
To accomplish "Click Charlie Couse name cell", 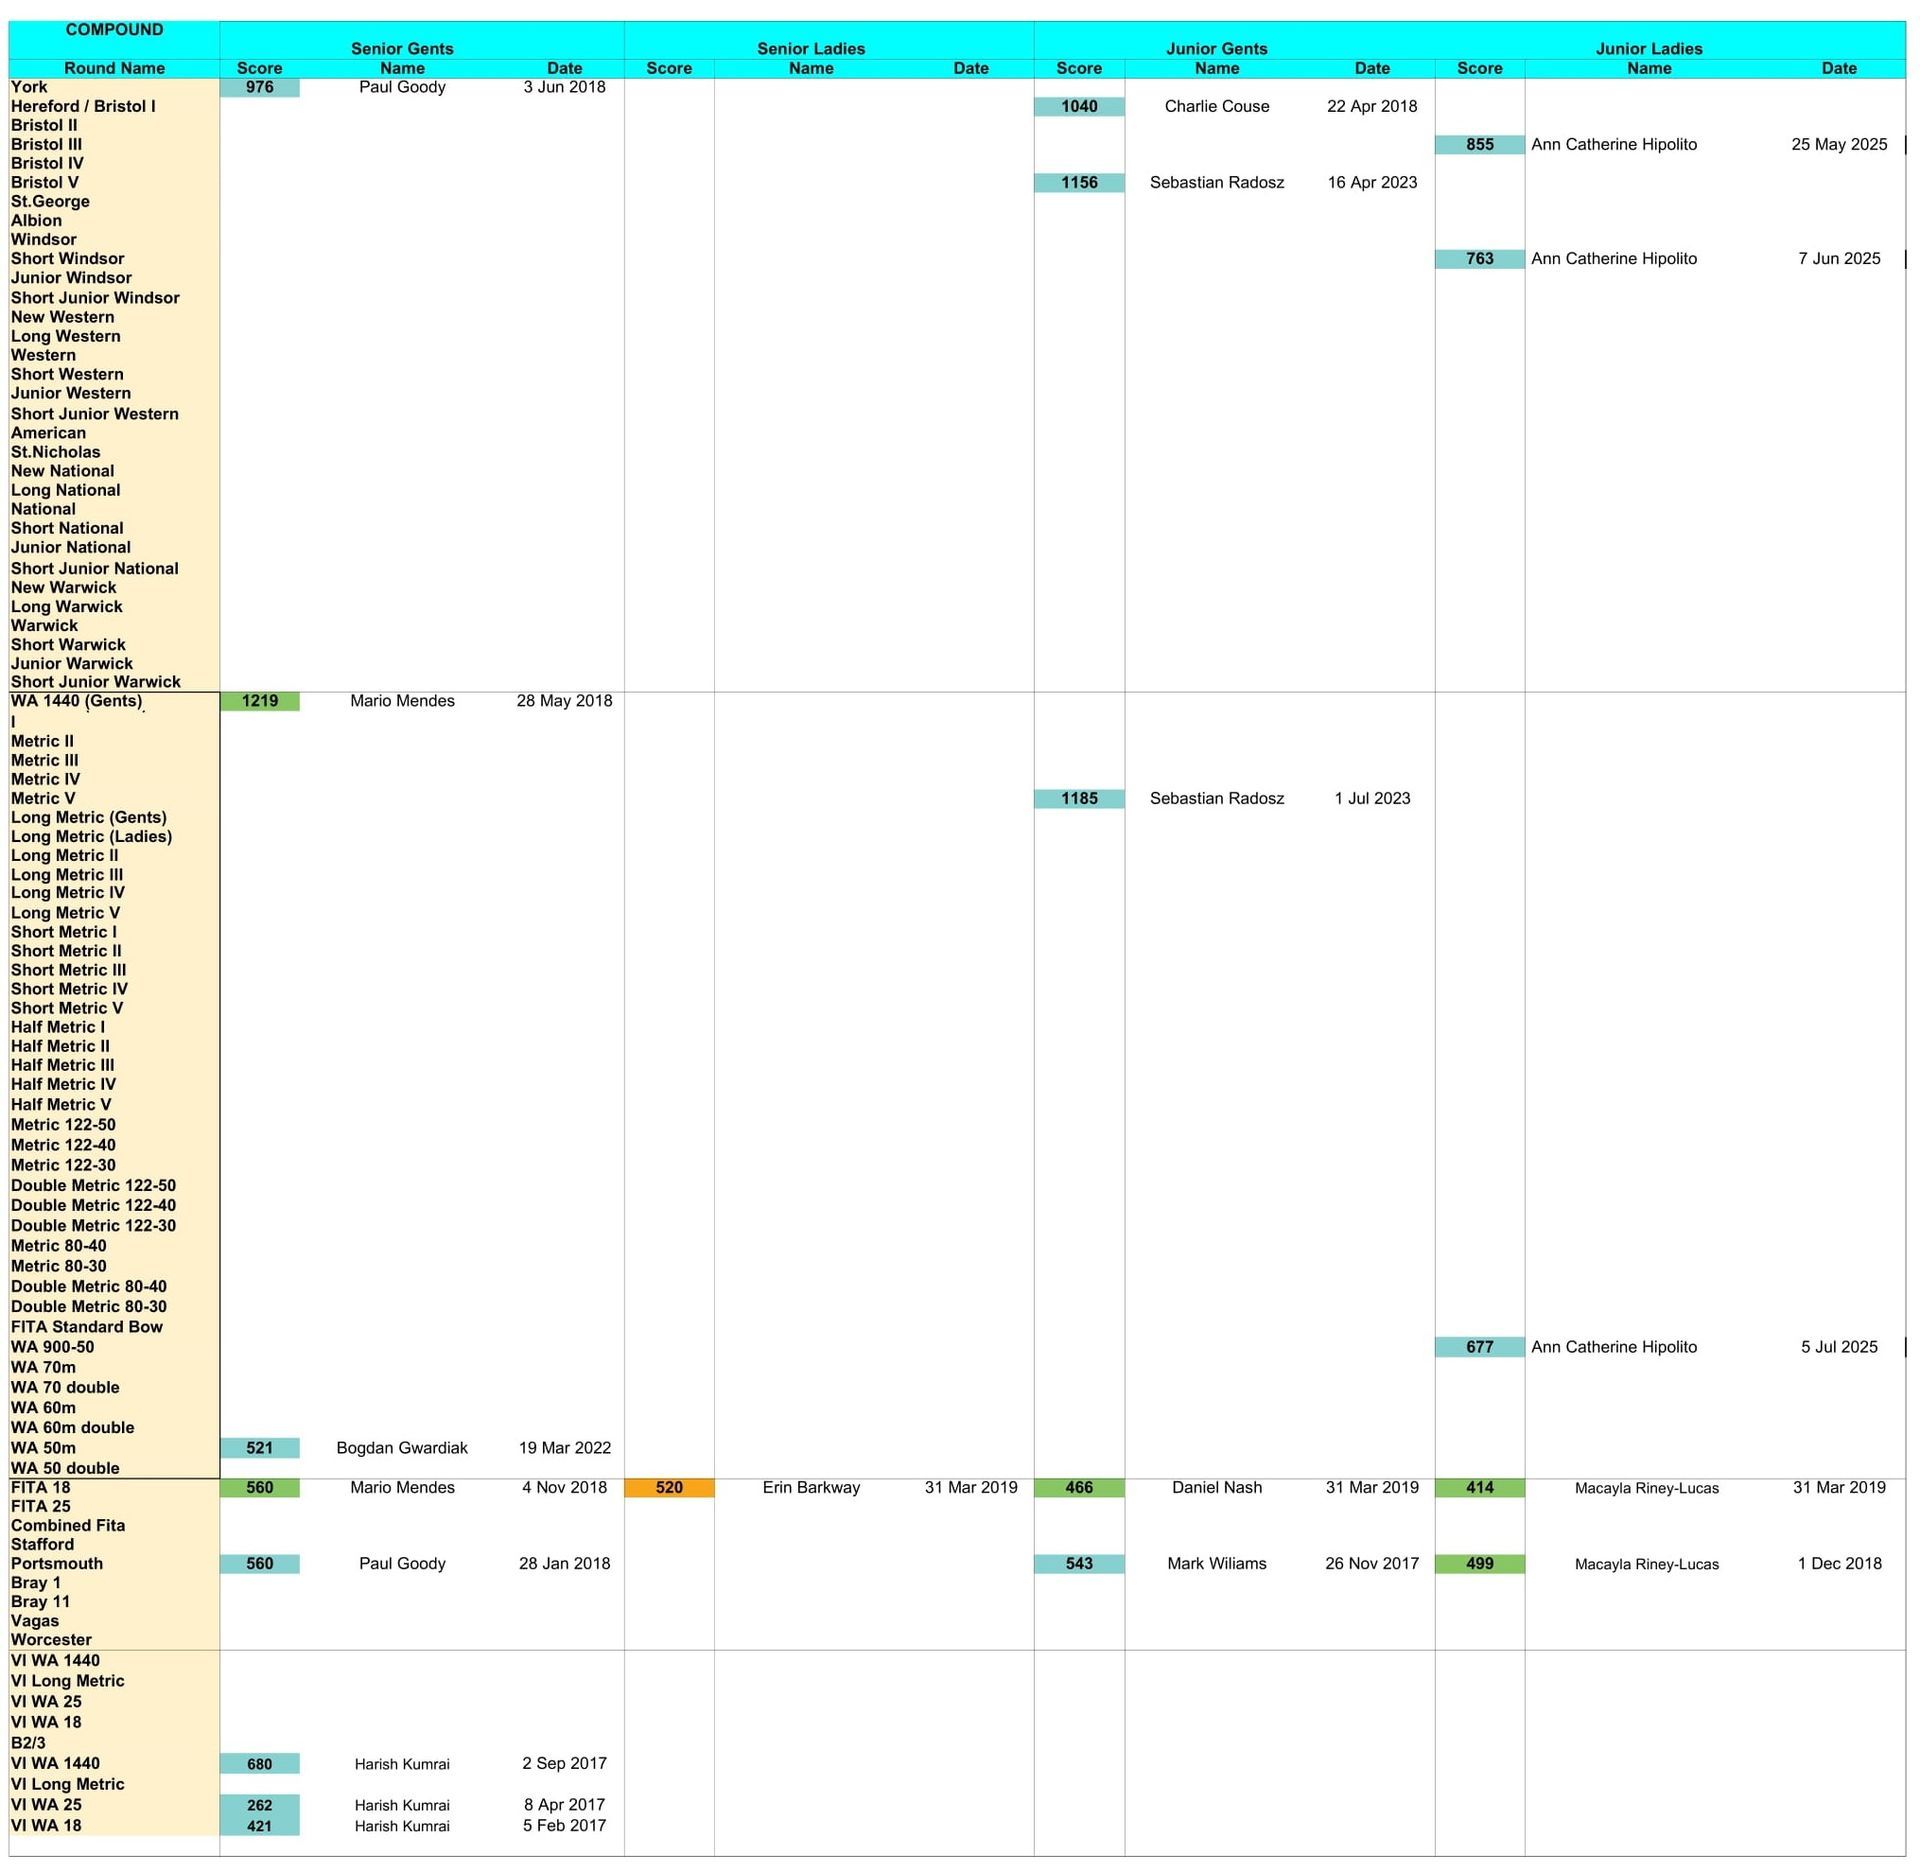I will (1216, 106).
